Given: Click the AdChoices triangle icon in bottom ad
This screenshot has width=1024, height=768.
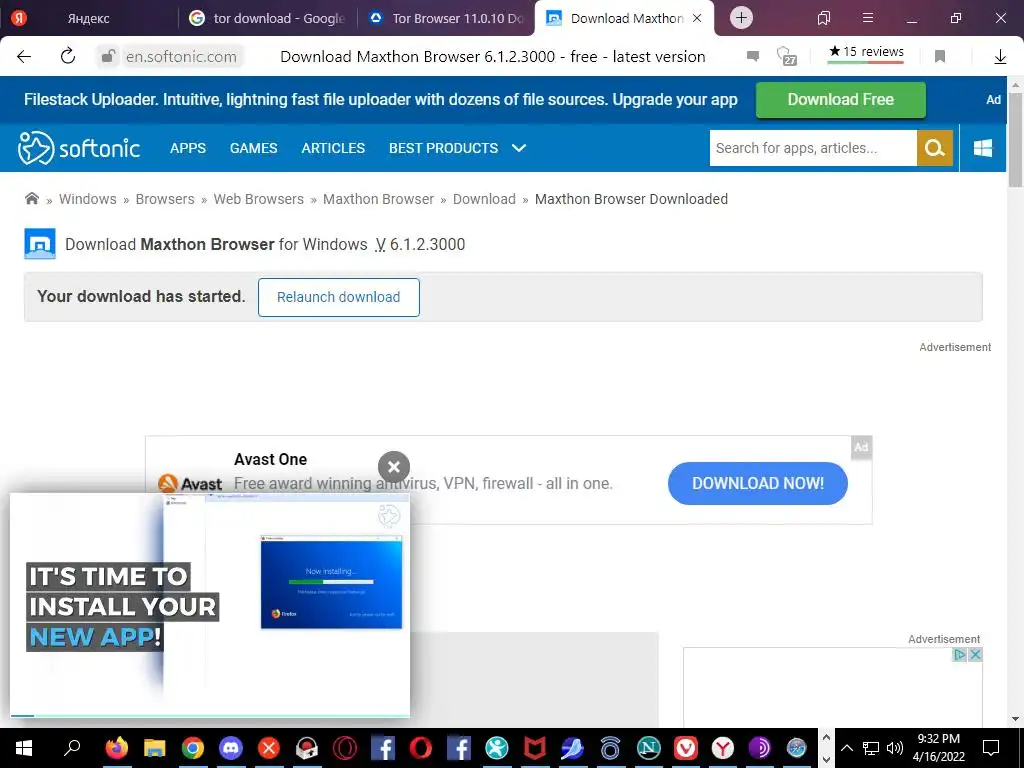Looking at the screenshot, I should (960, 654).
